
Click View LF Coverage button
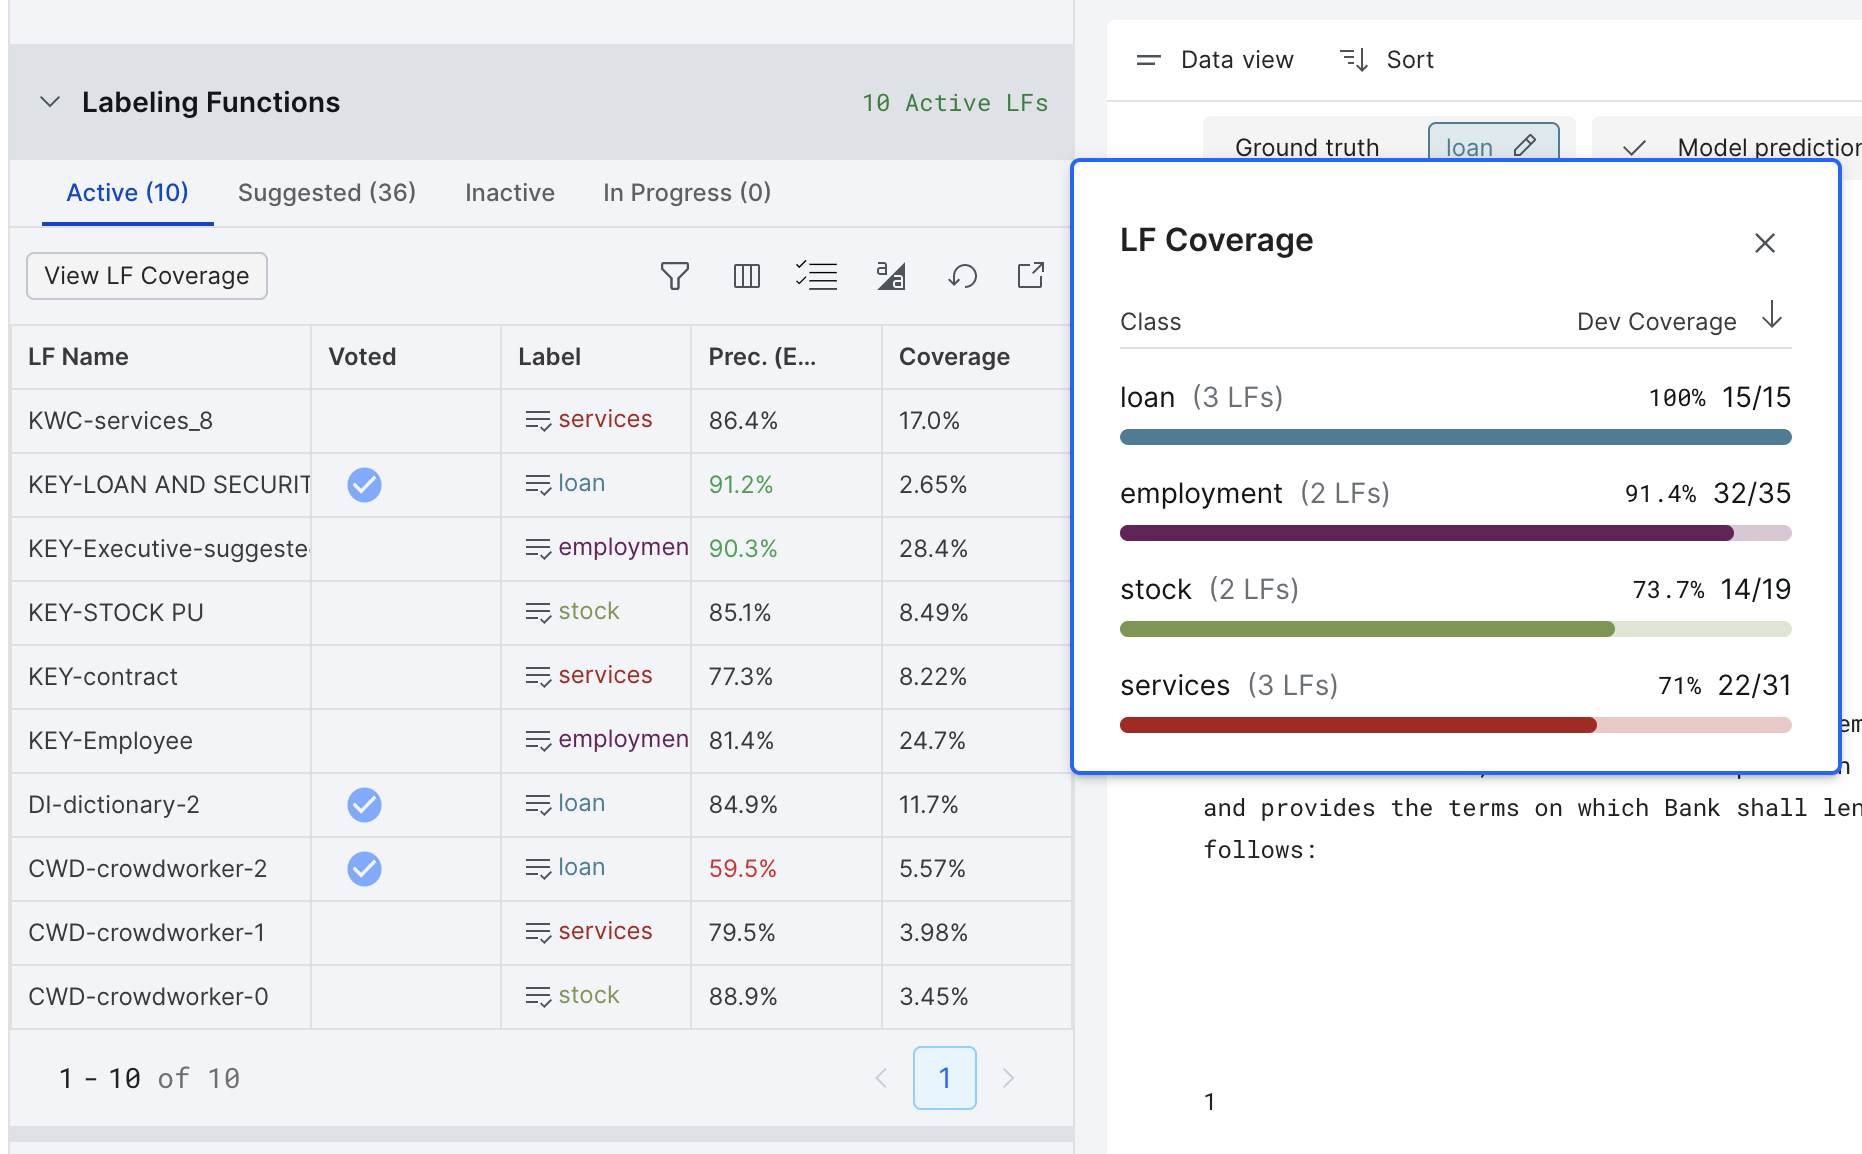coord(147,276)
